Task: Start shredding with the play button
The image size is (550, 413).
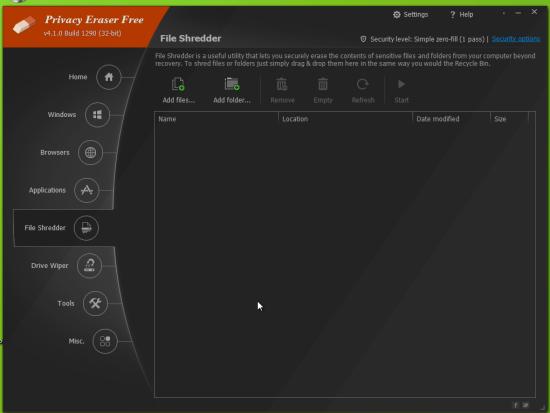Action: tap(401, 91)
